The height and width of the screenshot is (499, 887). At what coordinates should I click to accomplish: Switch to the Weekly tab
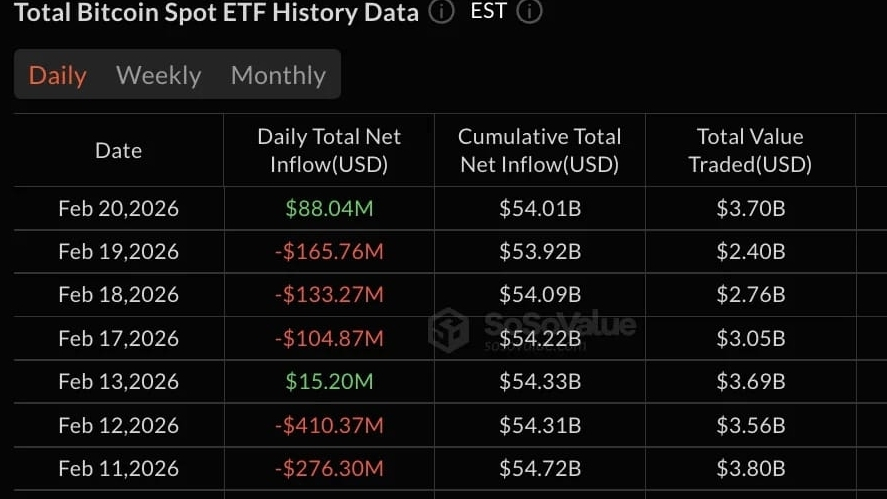click(x=158, y=75)
